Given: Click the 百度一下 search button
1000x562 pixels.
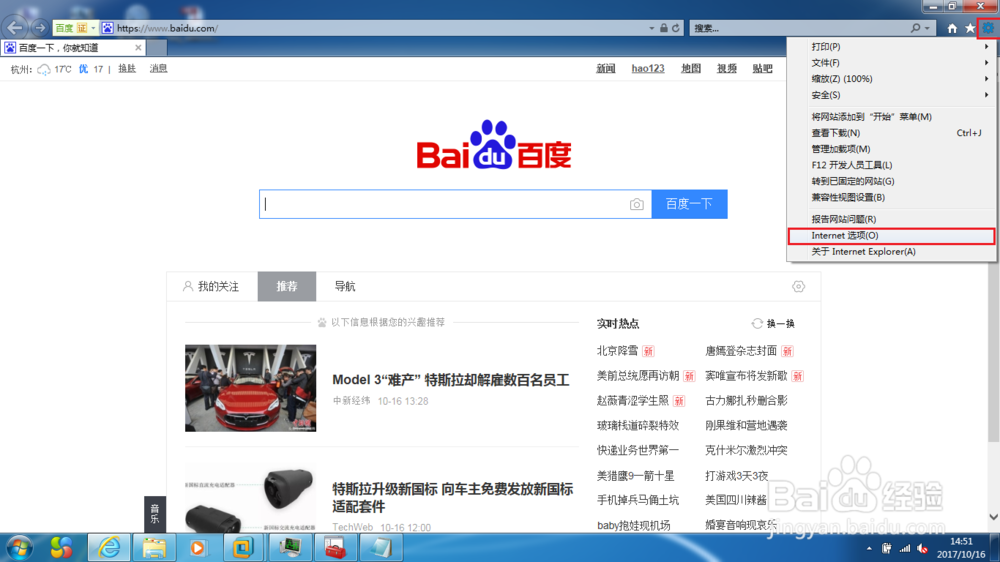Looking at the screenshot, I should (689, 204).
